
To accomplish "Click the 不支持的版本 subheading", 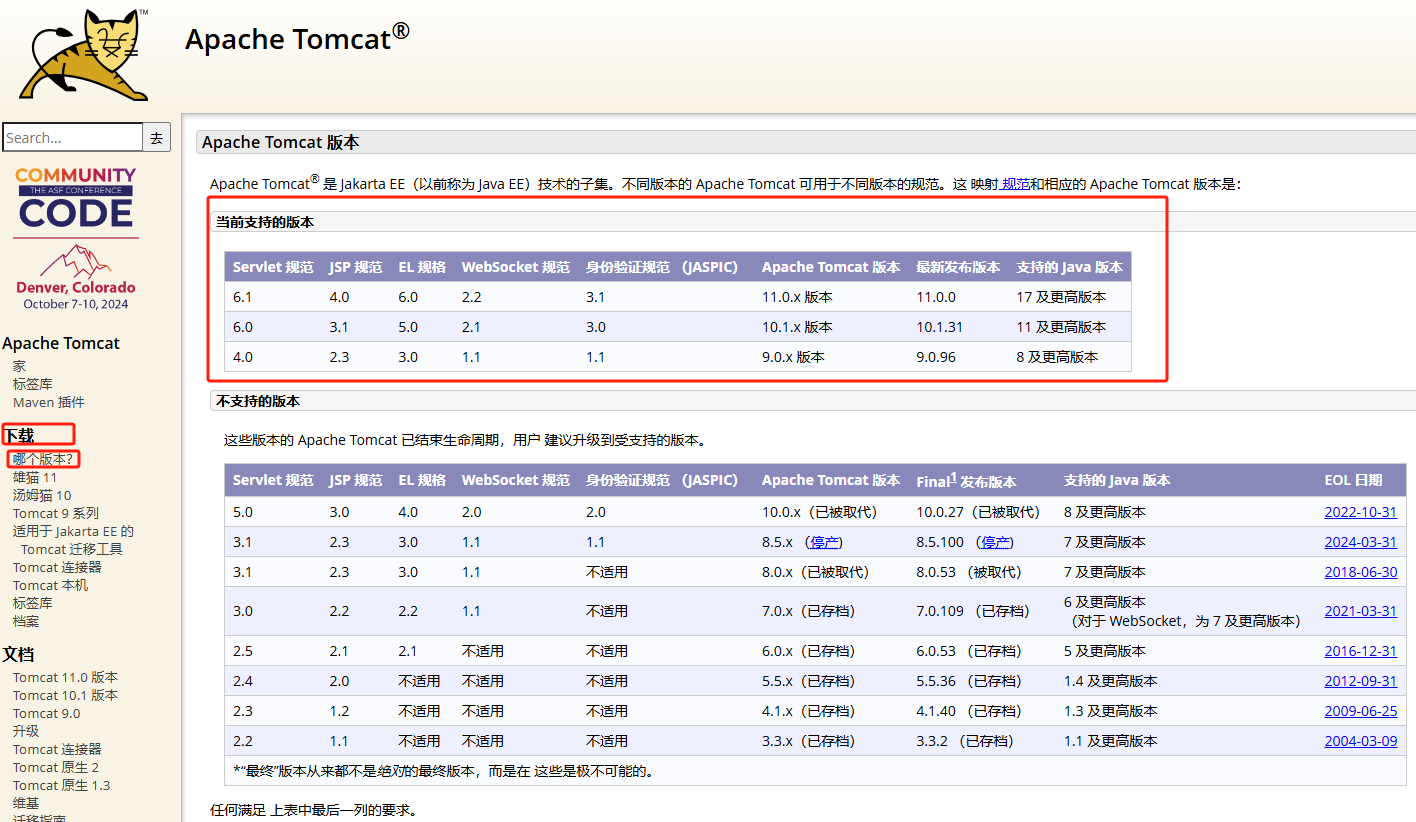I will pos(258,401).
